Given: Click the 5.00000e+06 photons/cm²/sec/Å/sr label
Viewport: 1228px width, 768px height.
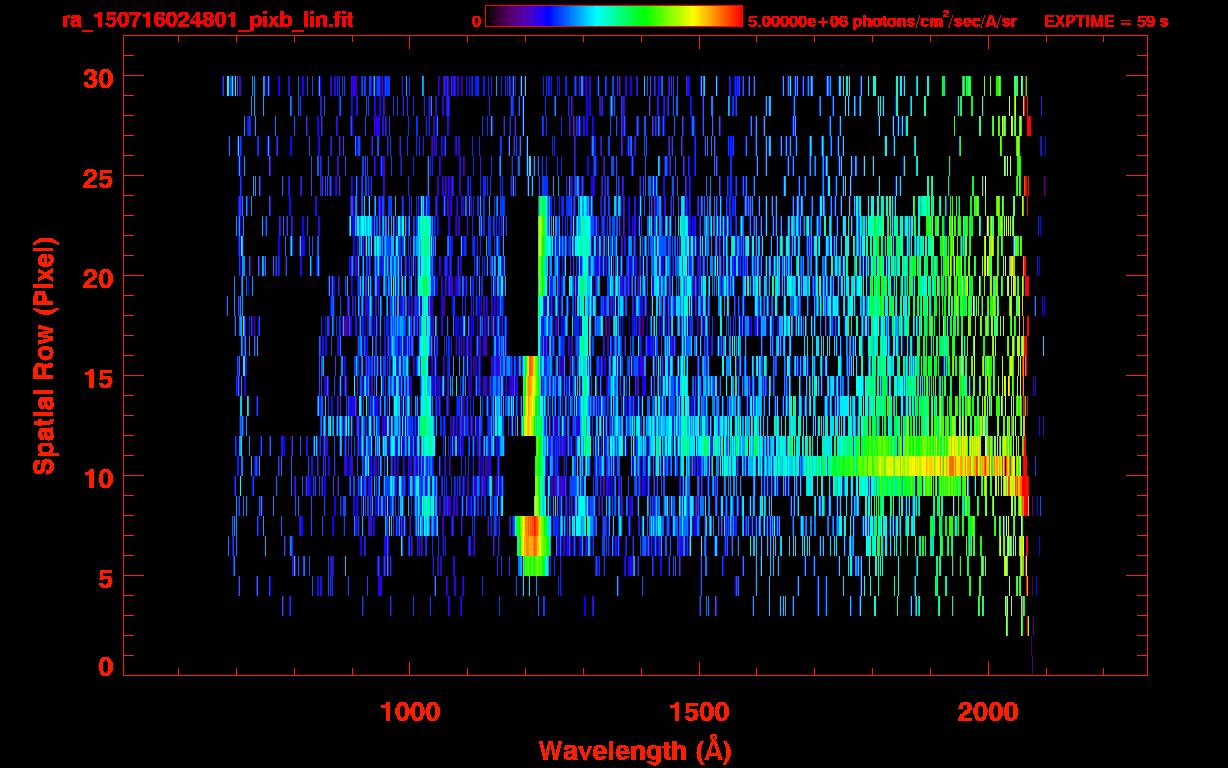Looking at the screenshot, I should 882,20.
